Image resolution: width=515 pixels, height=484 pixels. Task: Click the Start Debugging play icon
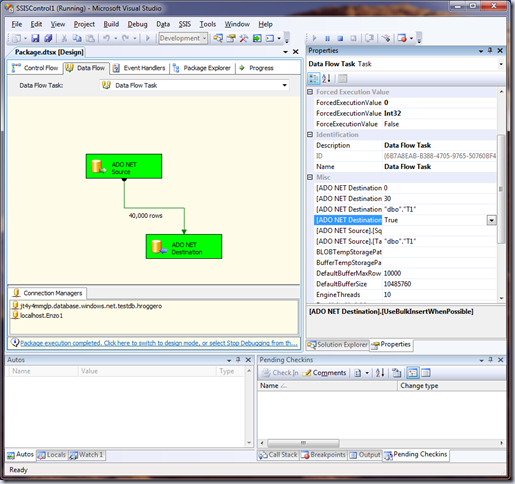pos(148,38)
